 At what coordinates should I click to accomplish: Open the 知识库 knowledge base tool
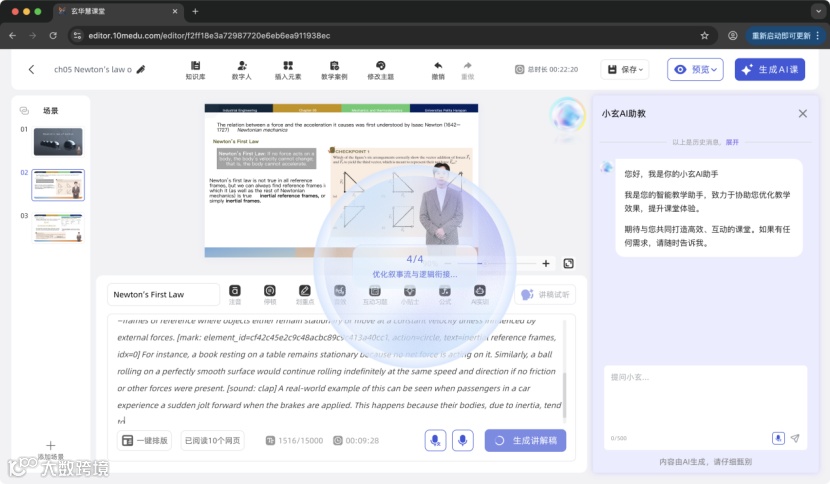point(195,70)
